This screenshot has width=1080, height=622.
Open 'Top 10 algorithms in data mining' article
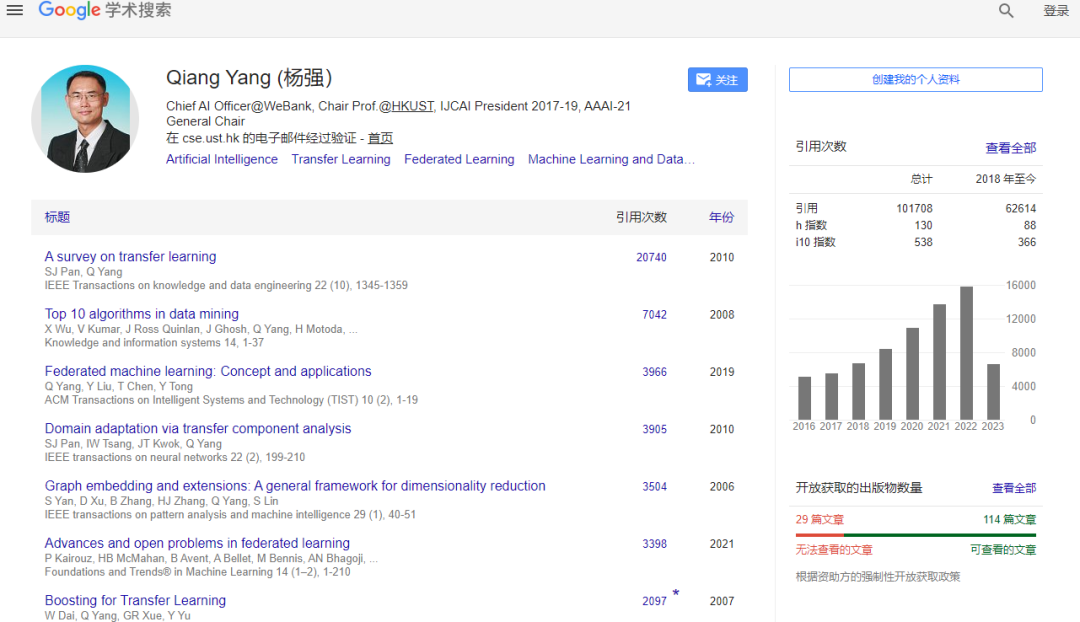click(x=142, y=314)
